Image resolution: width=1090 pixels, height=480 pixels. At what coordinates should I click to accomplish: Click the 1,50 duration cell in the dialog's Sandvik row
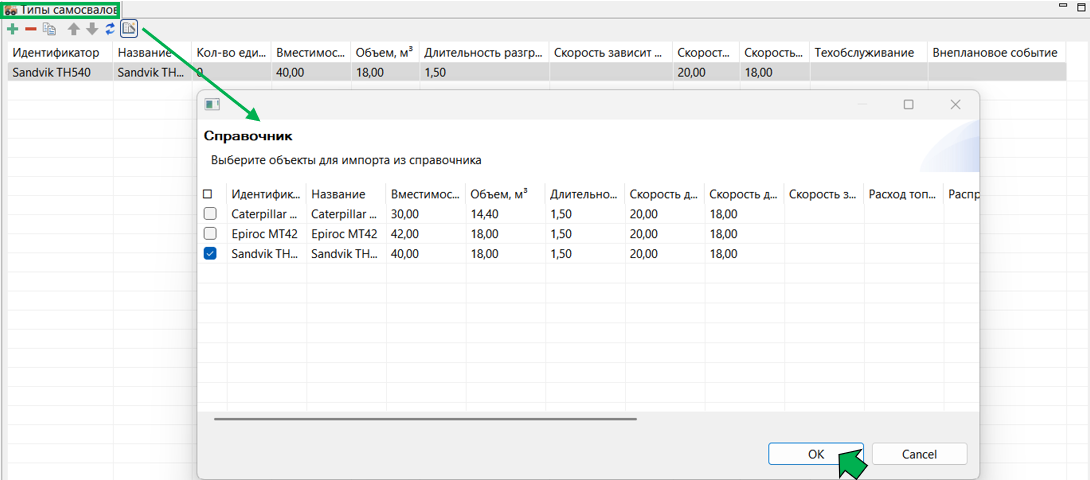coord(585,254)
